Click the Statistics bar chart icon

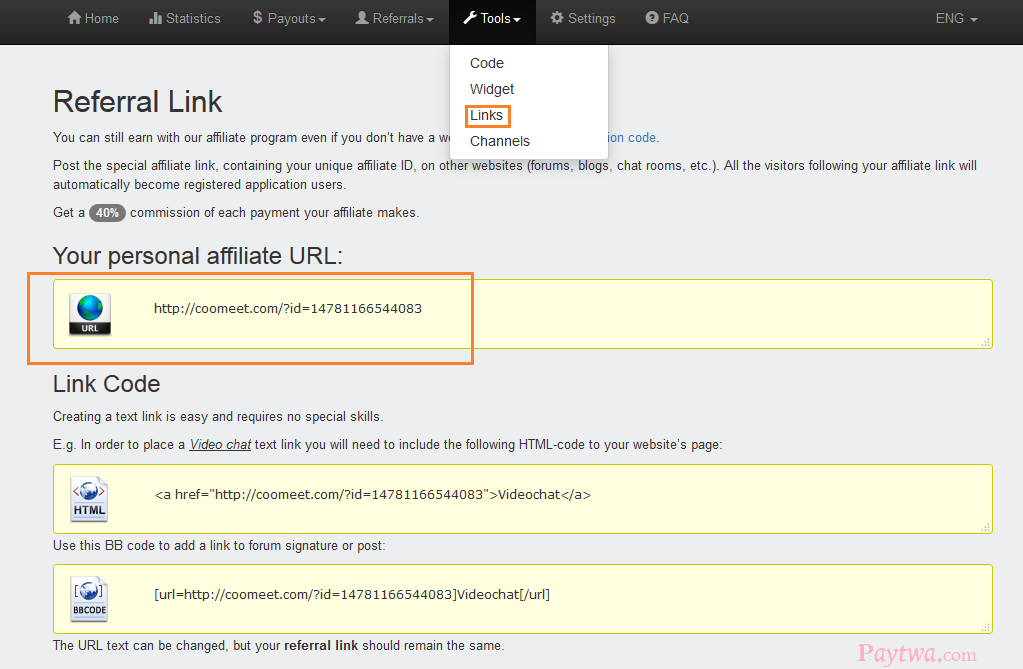pos(155,18)
